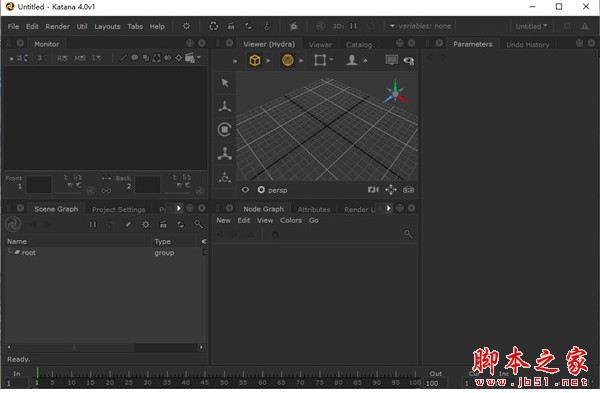This screenshot has width=600, height=393.
Task: Switch to the Monitor tab
Action: pyautogui.click(x=47, y=44)
